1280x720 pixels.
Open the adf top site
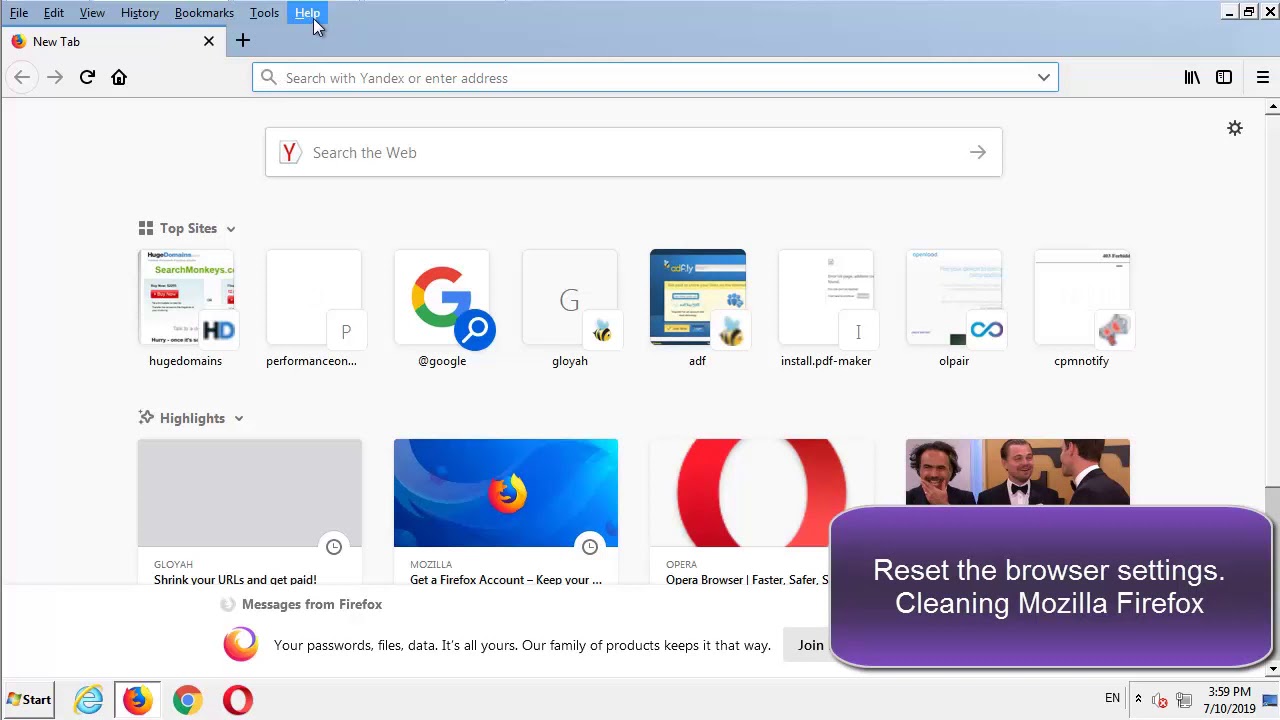tap(698, 308)
